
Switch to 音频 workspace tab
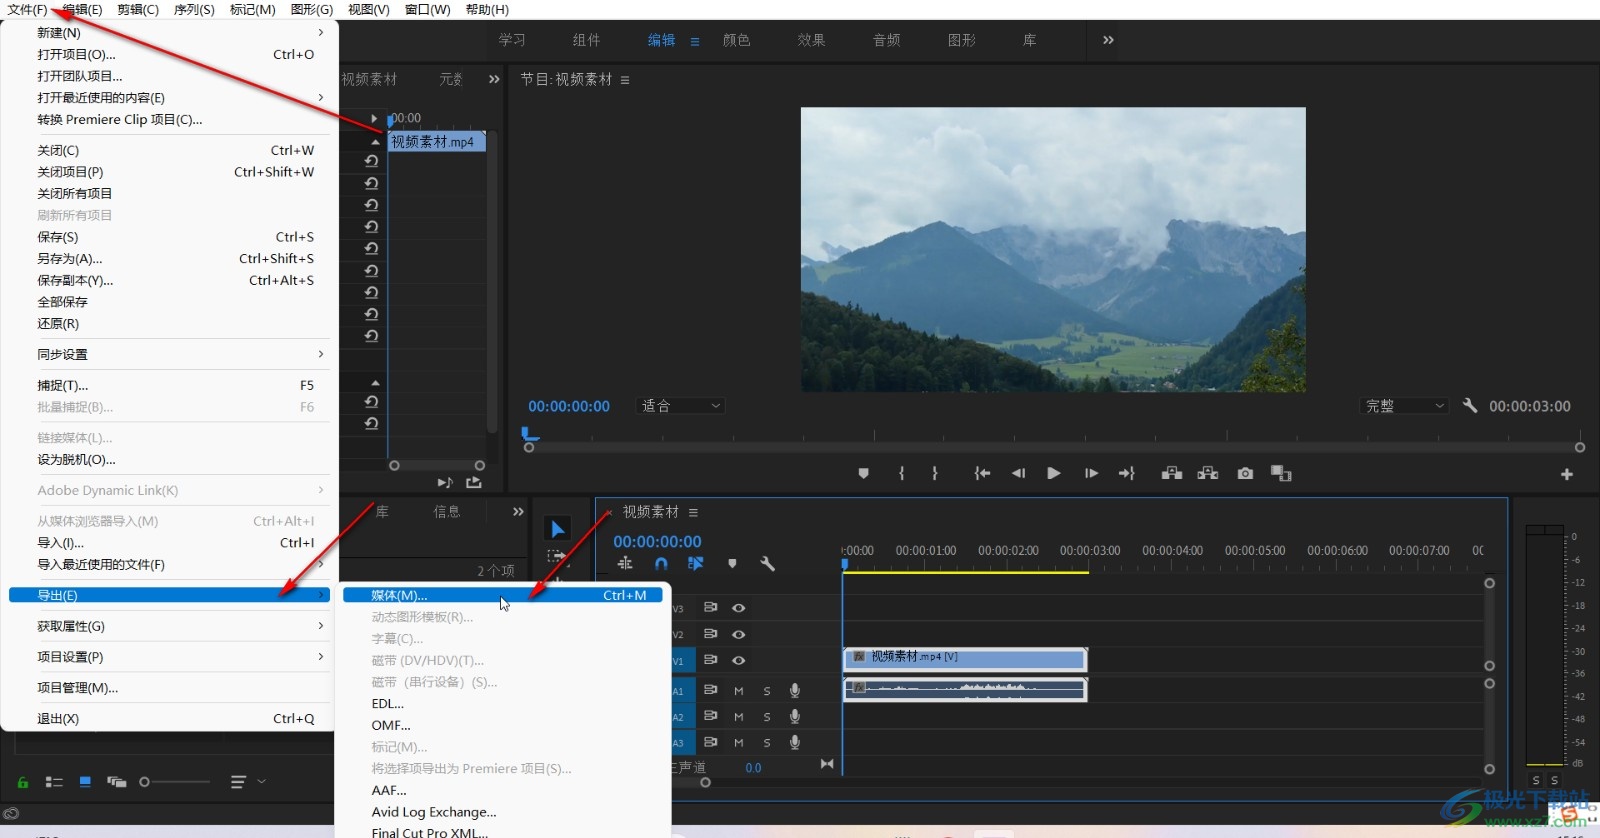[x=886, y=40]
